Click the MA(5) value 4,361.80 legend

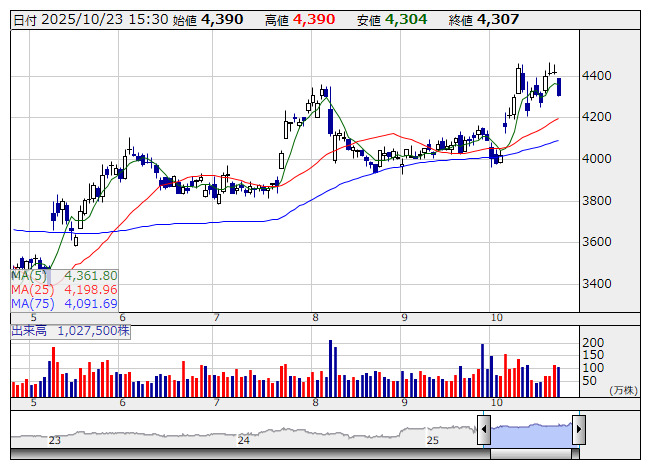click(65, 276)
